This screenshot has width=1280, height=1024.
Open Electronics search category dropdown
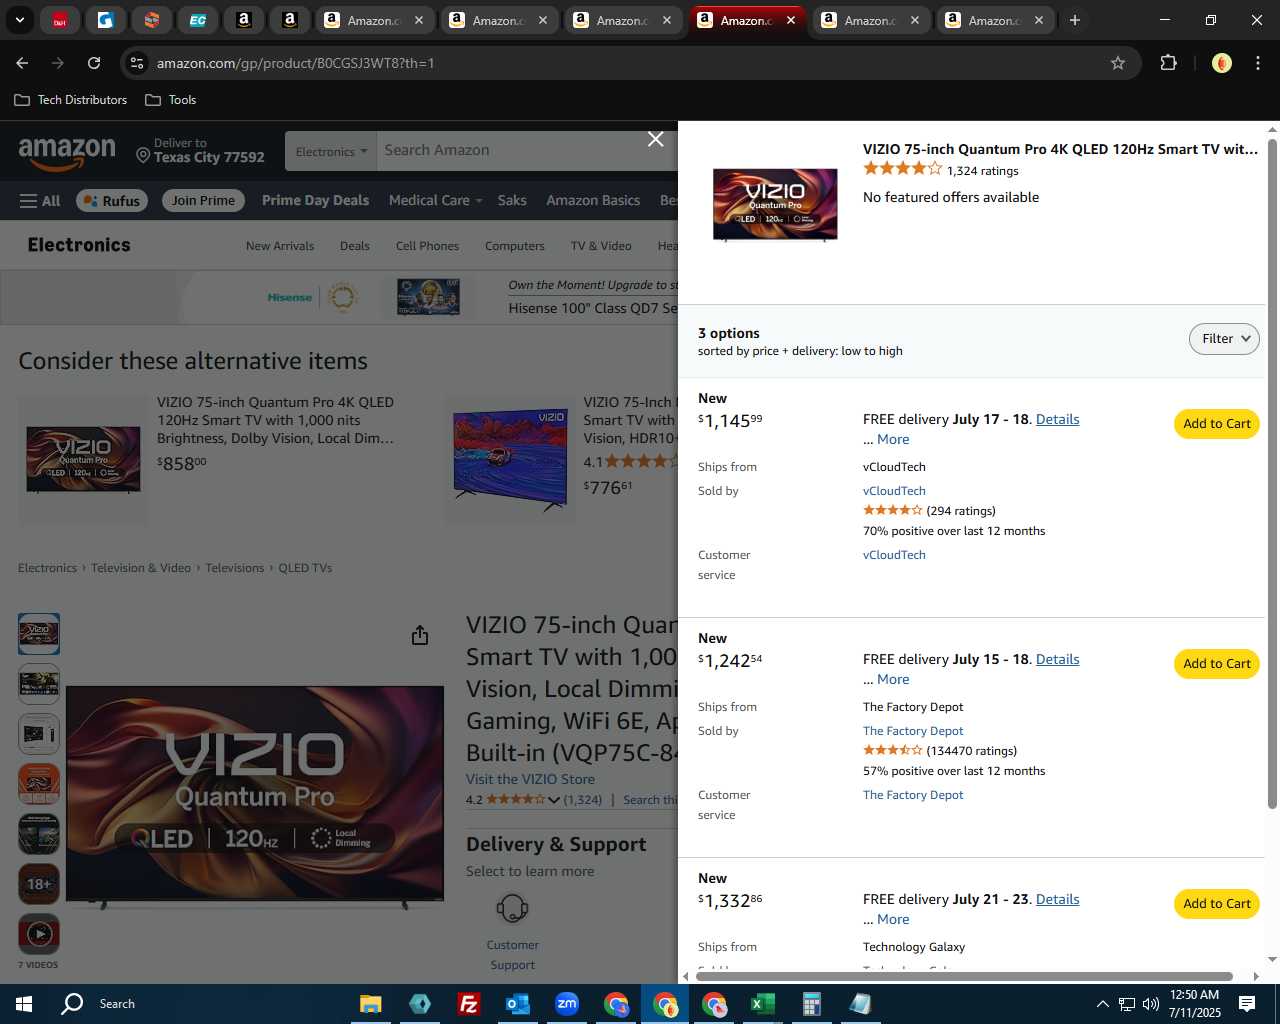coord(331,151)
